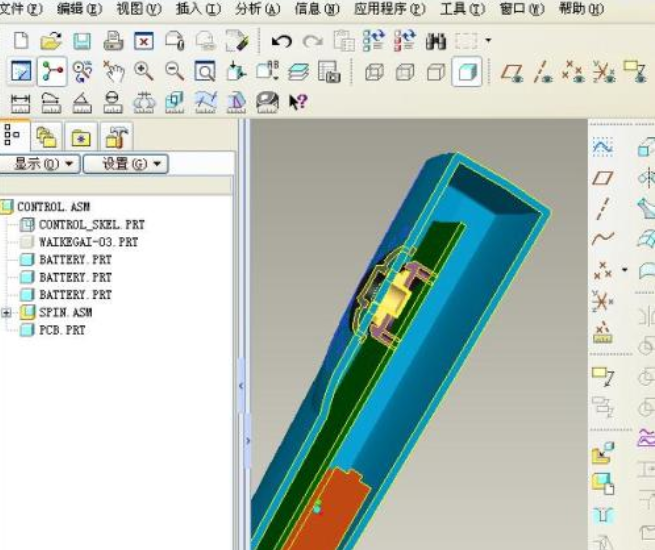655x550 pixels.
Task: Open the 应用程序 (Applications) menu
Action: tap(389, 8)
